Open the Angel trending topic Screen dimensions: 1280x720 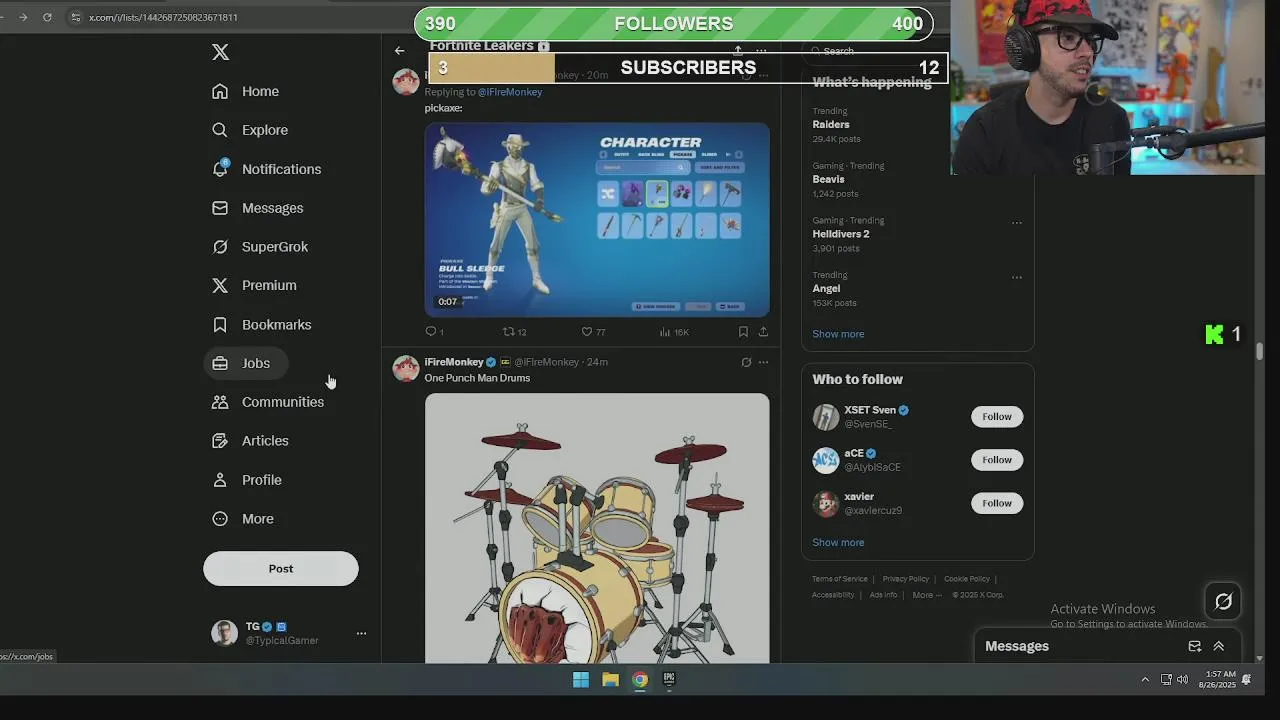(x=826, y=289)
